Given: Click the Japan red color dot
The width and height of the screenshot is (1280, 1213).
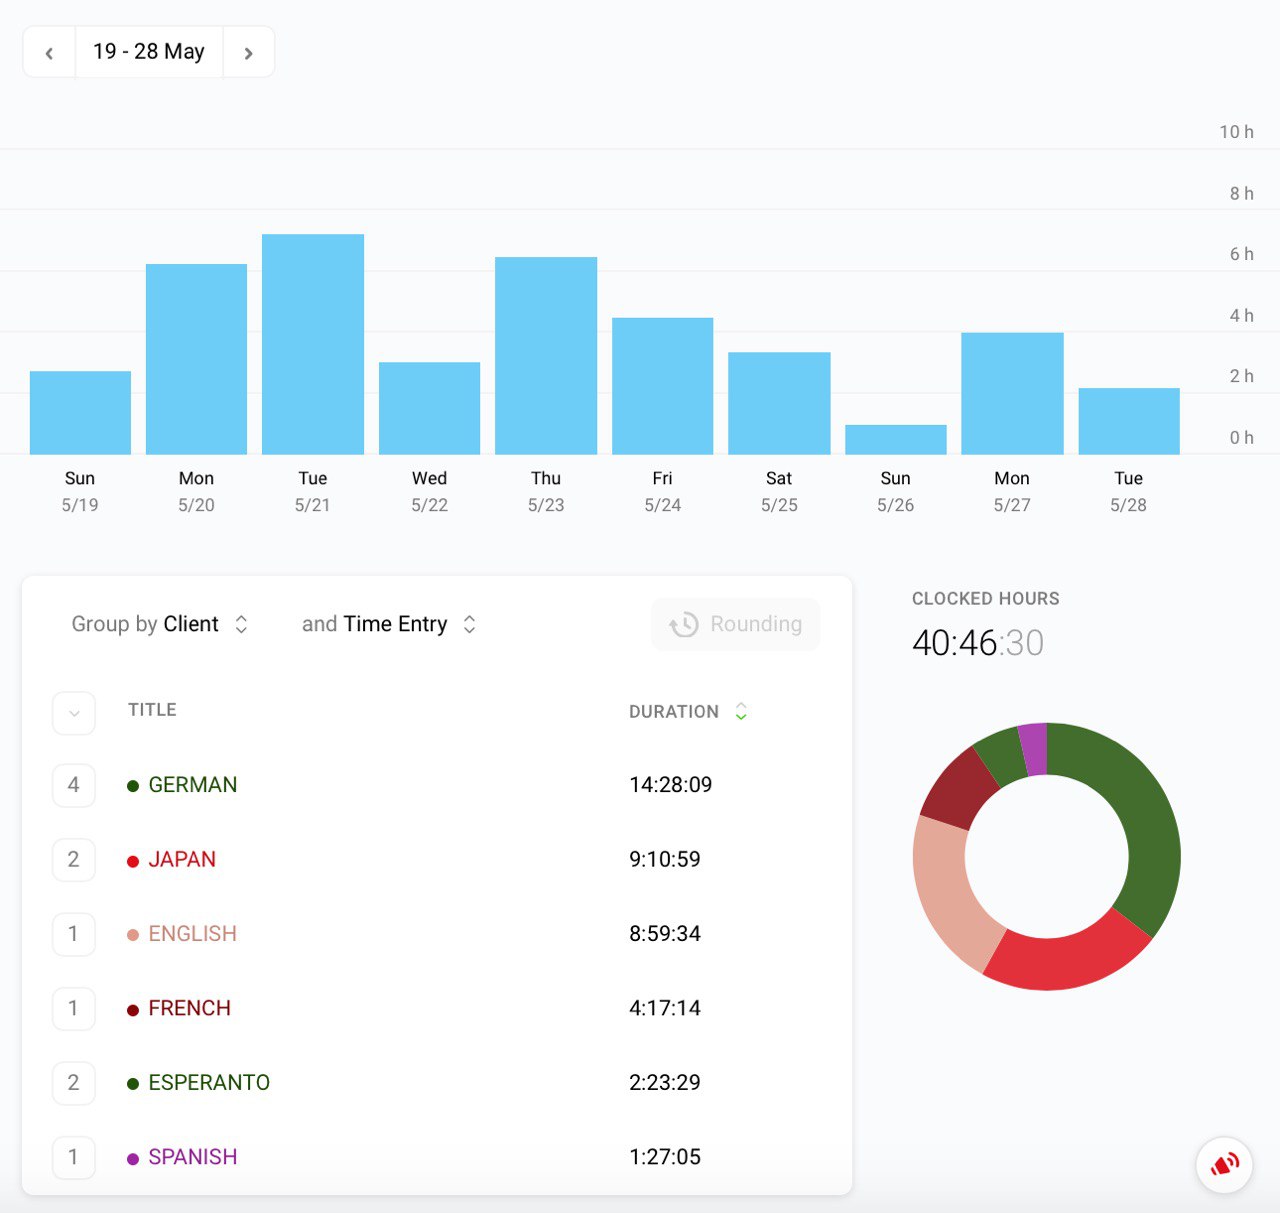Looking at the screenshot, I should 133,861.
